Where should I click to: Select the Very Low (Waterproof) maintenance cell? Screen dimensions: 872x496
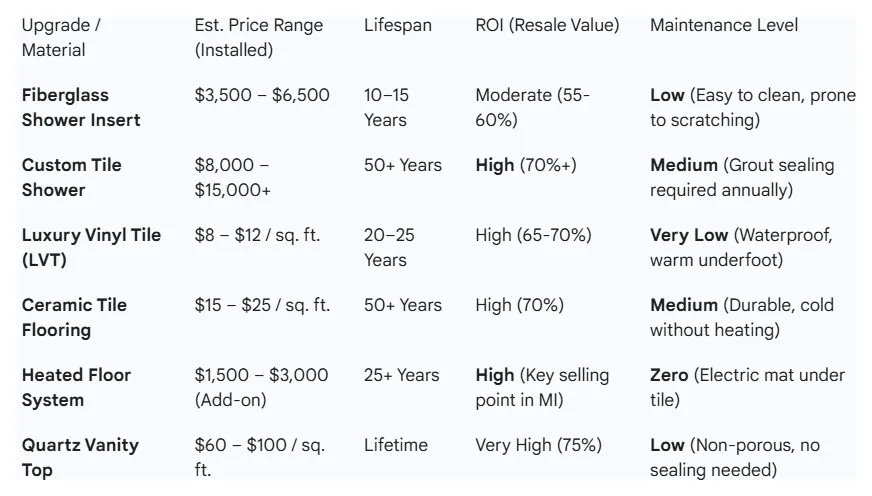pyautogui.click(x=741, y=247)
